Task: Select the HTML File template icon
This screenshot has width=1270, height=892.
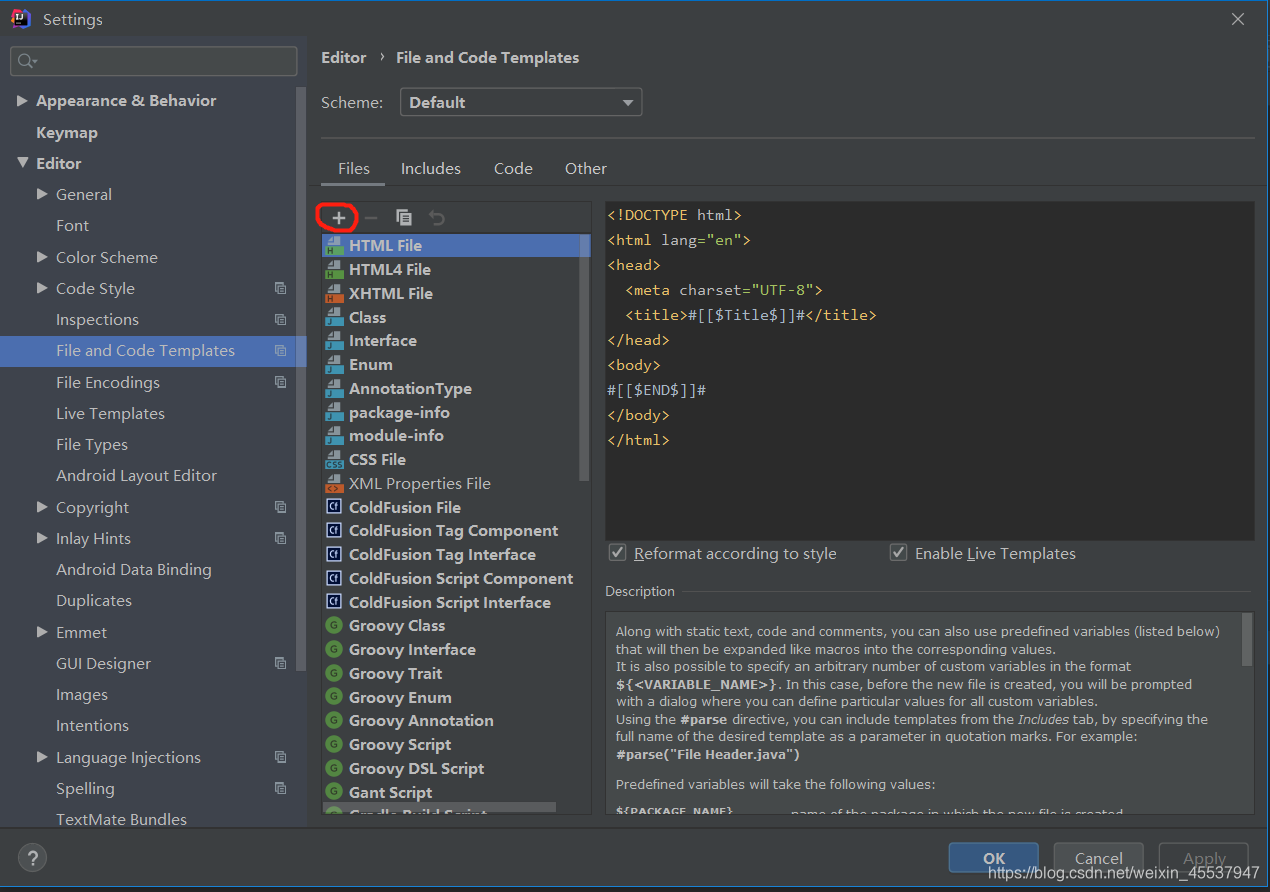Action: click(334, 245)
